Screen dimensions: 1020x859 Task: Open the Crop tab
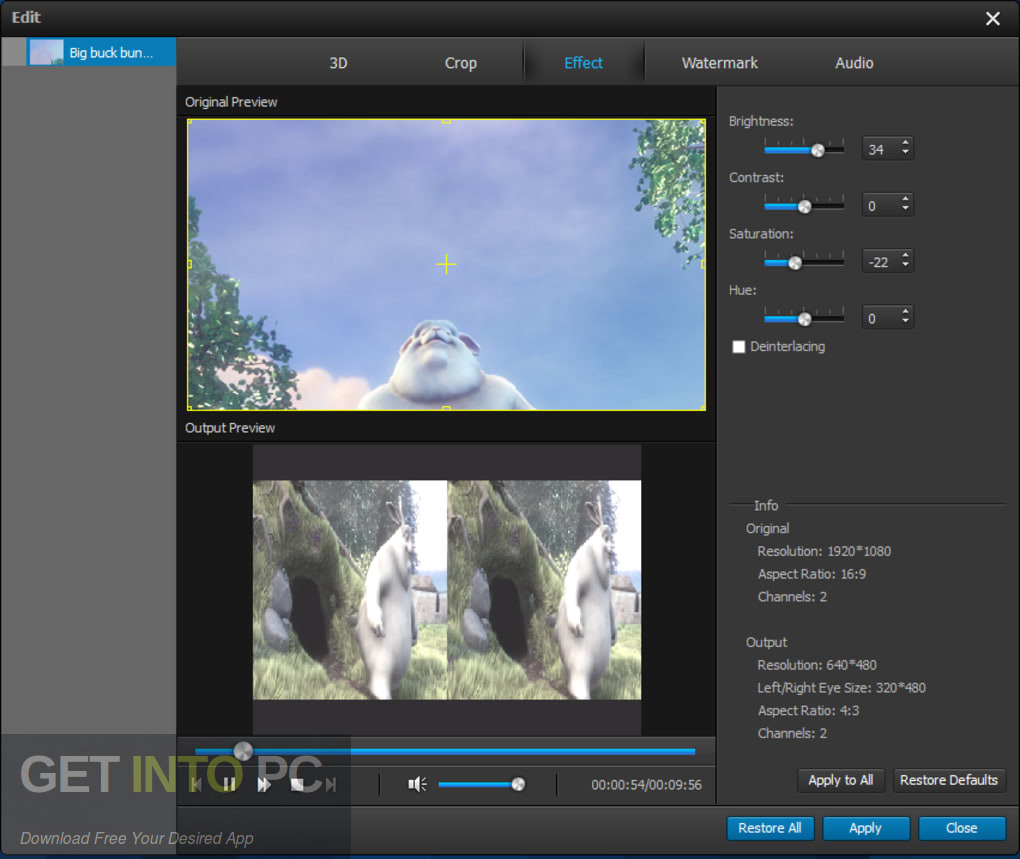(x=461, y=63)
